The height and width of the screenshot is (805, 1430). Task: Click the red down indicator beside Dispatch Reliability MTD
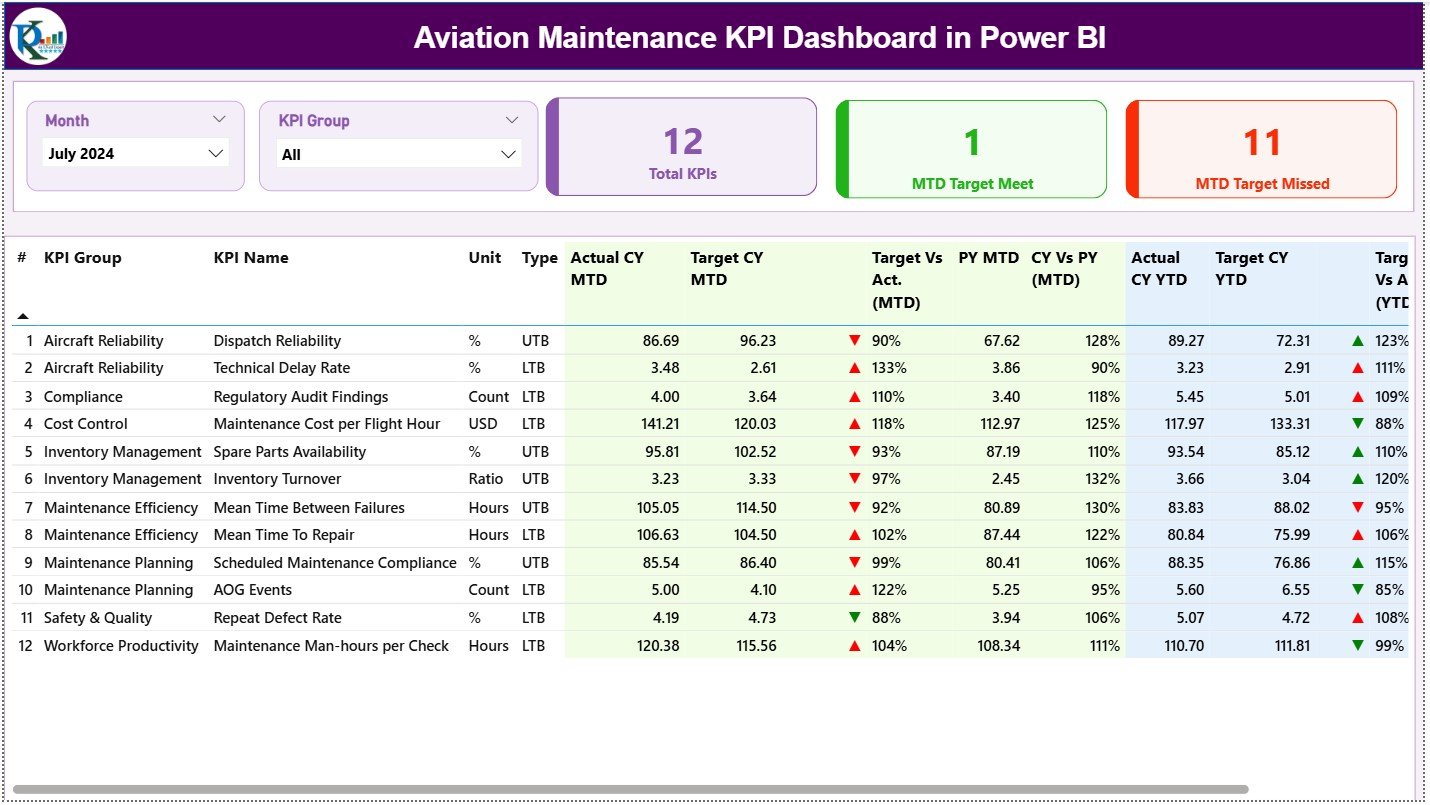coord(854,340)
